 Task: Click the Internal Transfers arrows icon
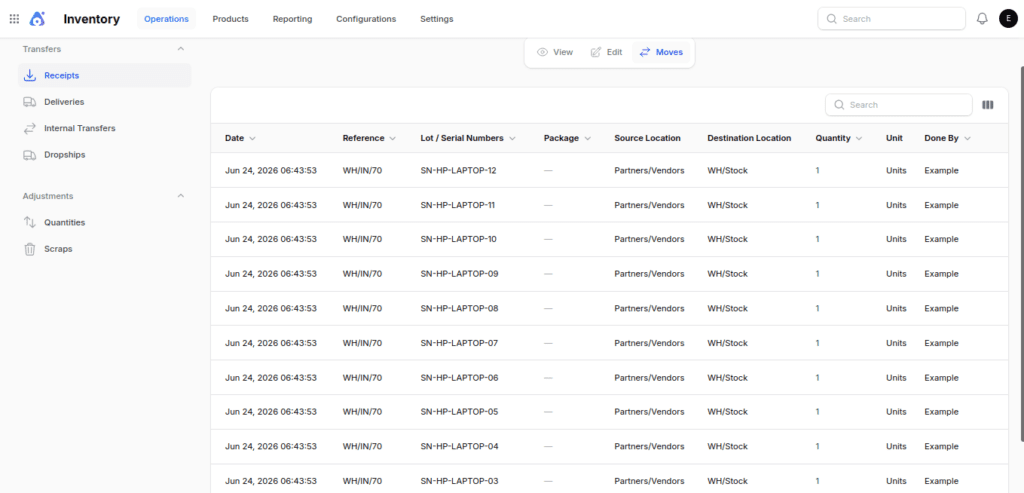pyautogui.click(x=29, y=129)
